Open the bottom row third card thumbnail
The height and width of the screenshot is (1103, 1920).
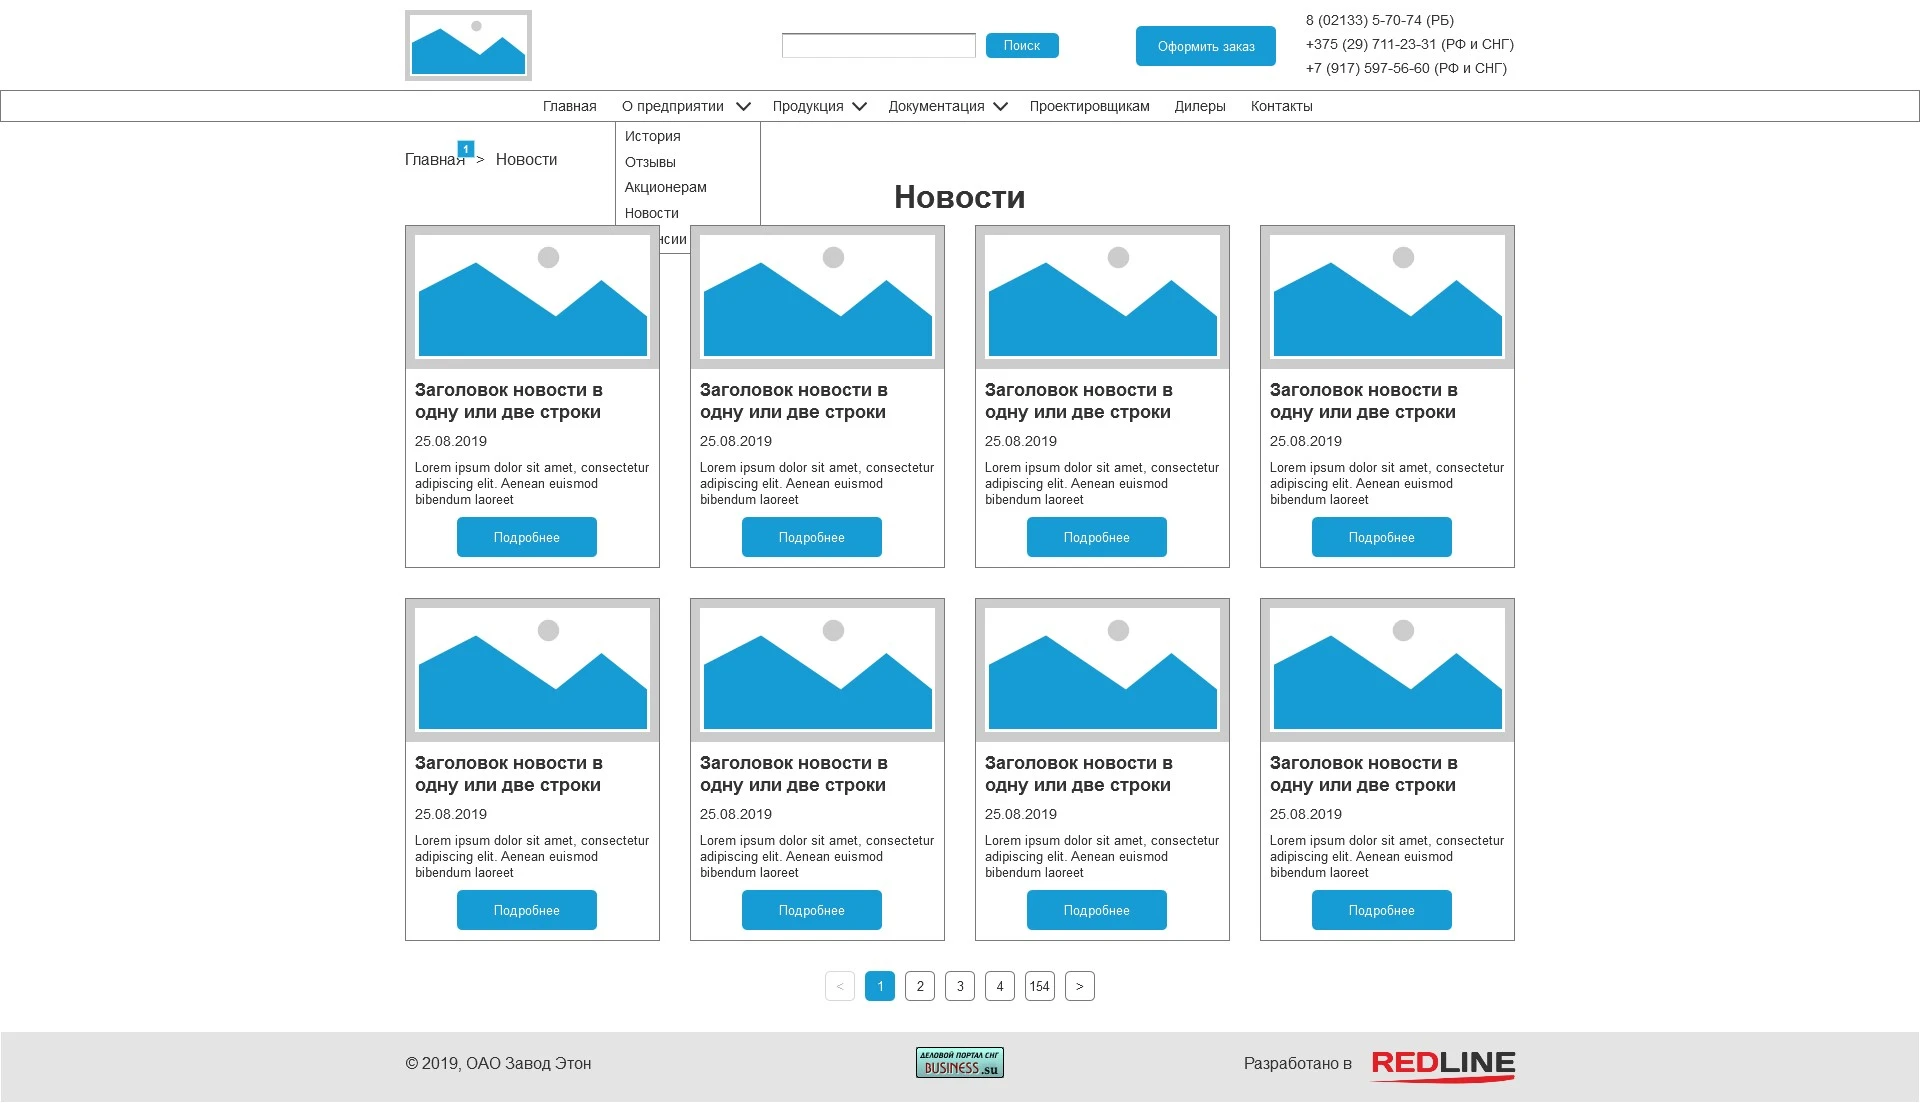point(1102,670)
